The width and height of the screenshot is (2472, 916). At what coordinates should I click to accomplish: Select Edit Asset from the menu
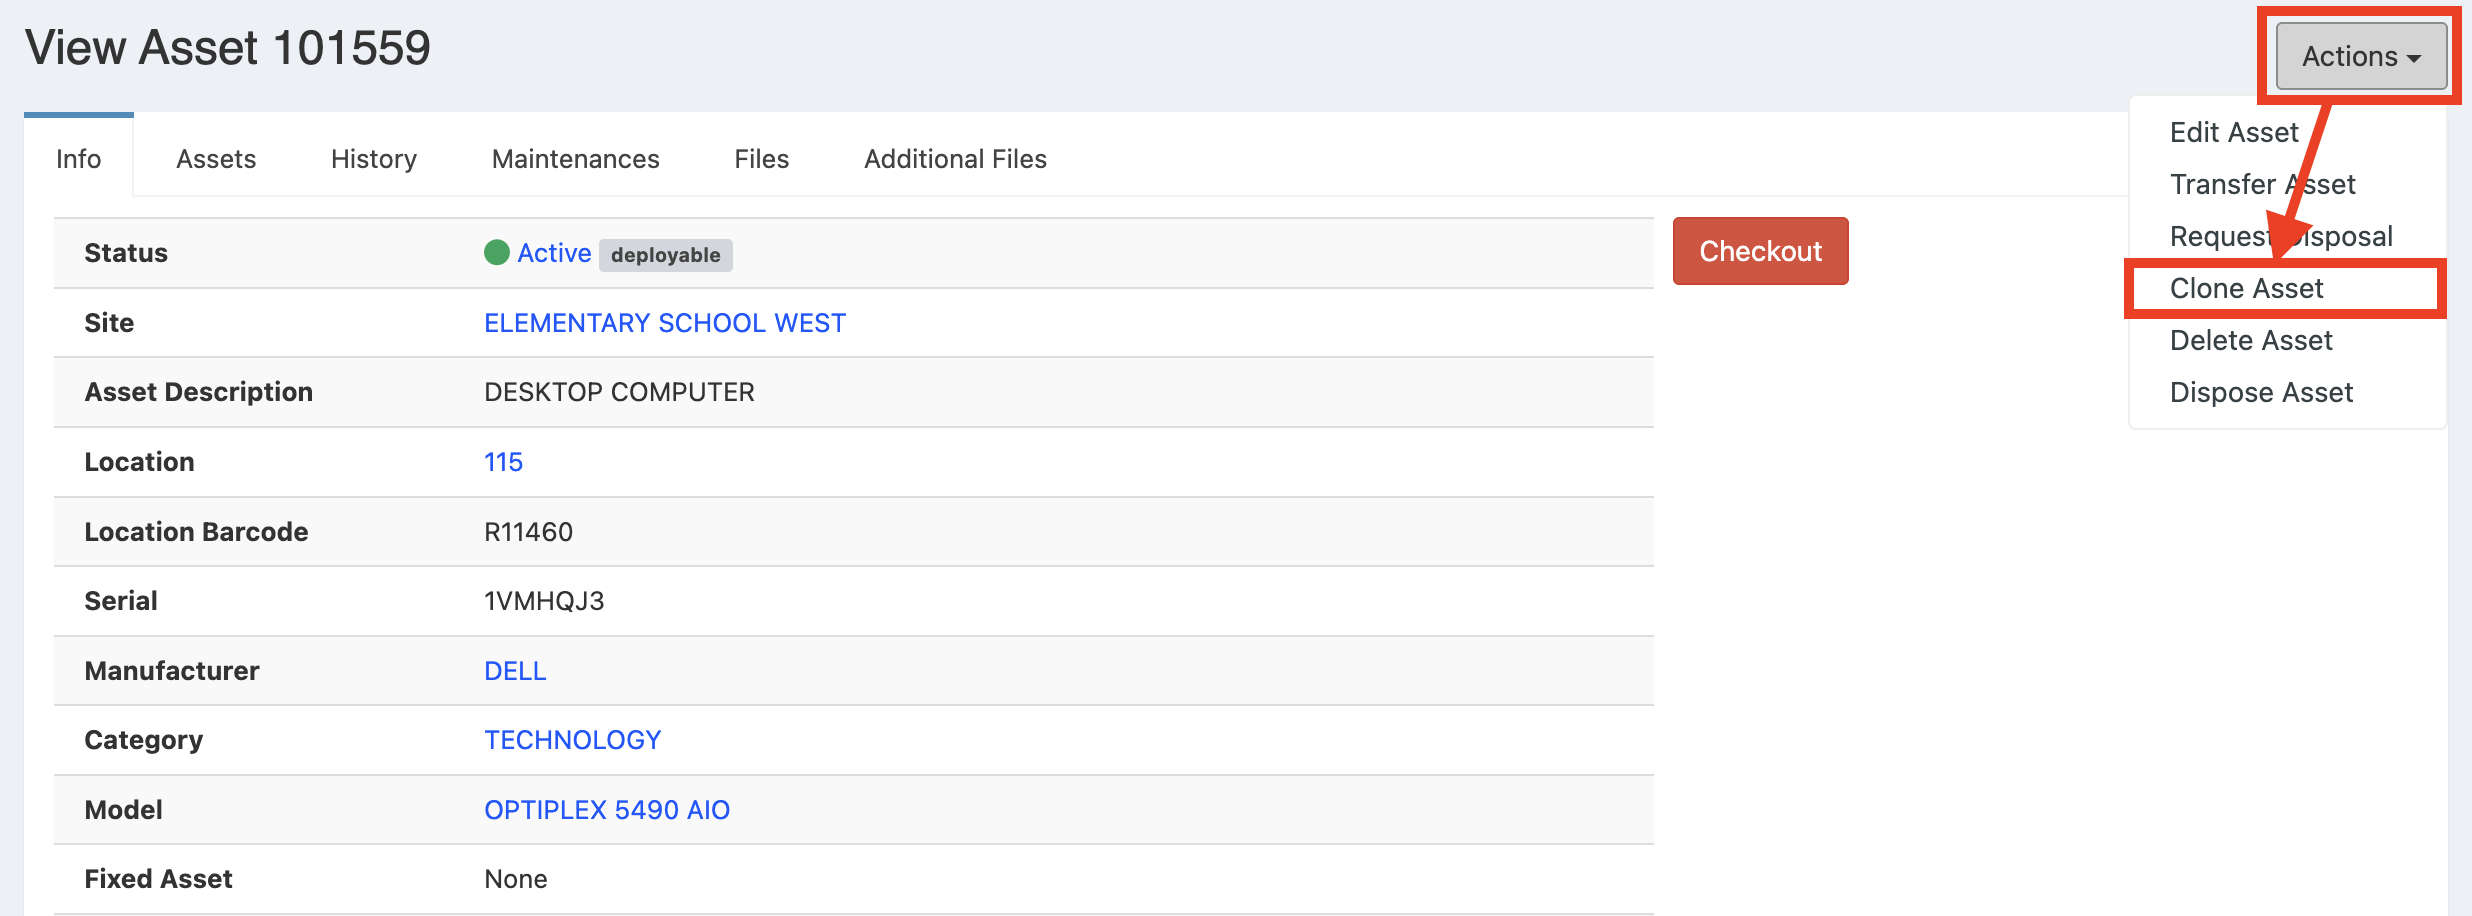2233,133
